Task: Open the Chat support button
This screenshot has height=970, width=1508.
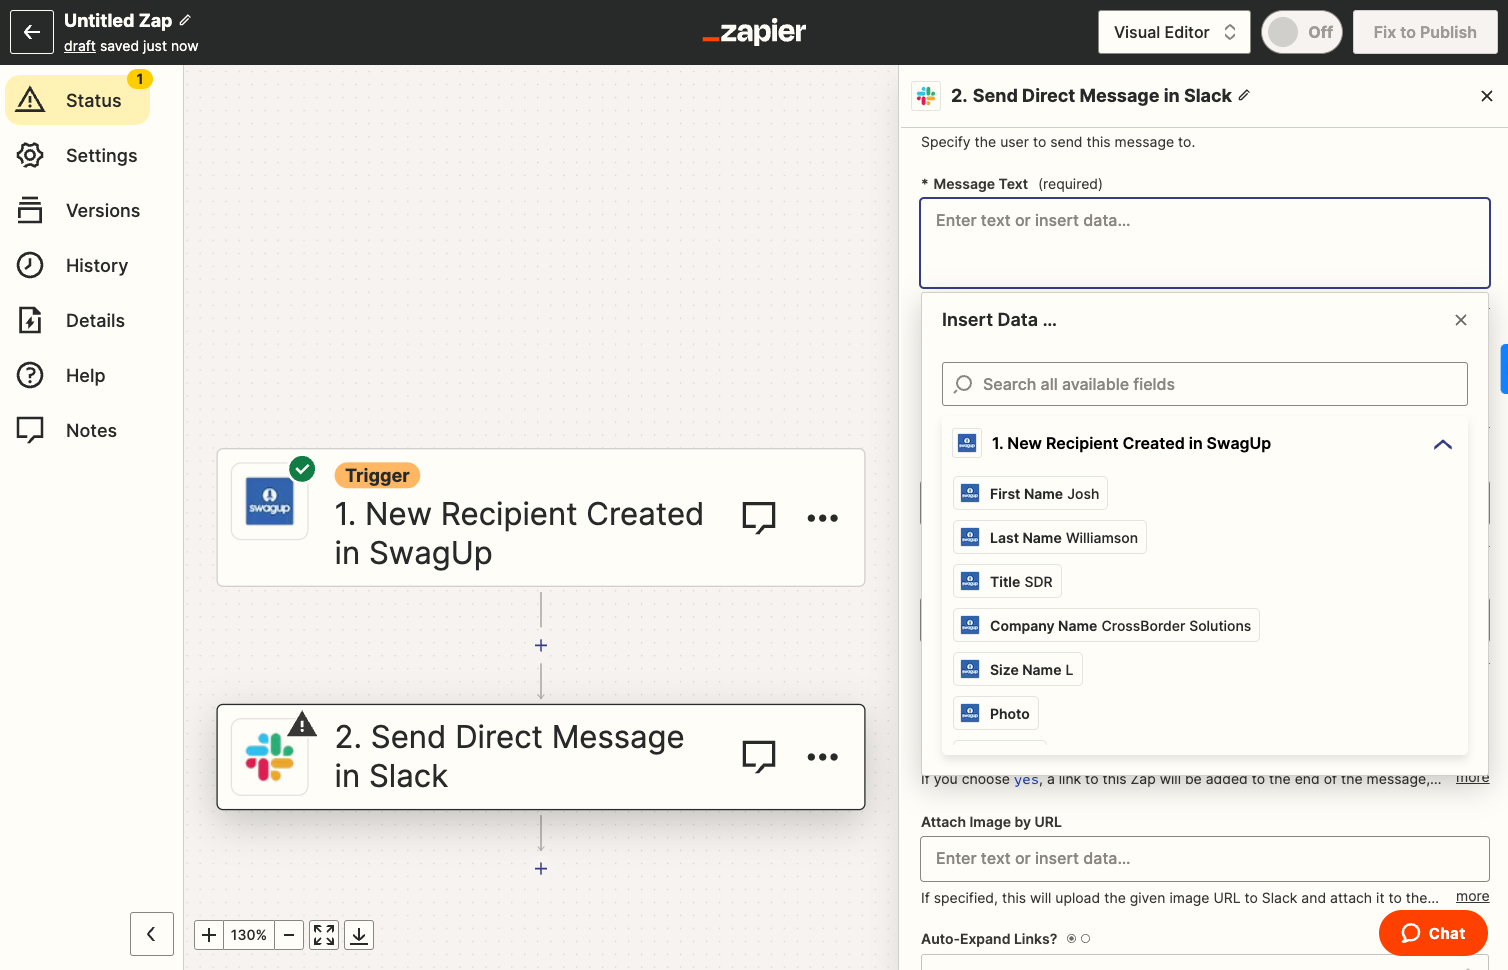Action: [x=1433, y=933]
